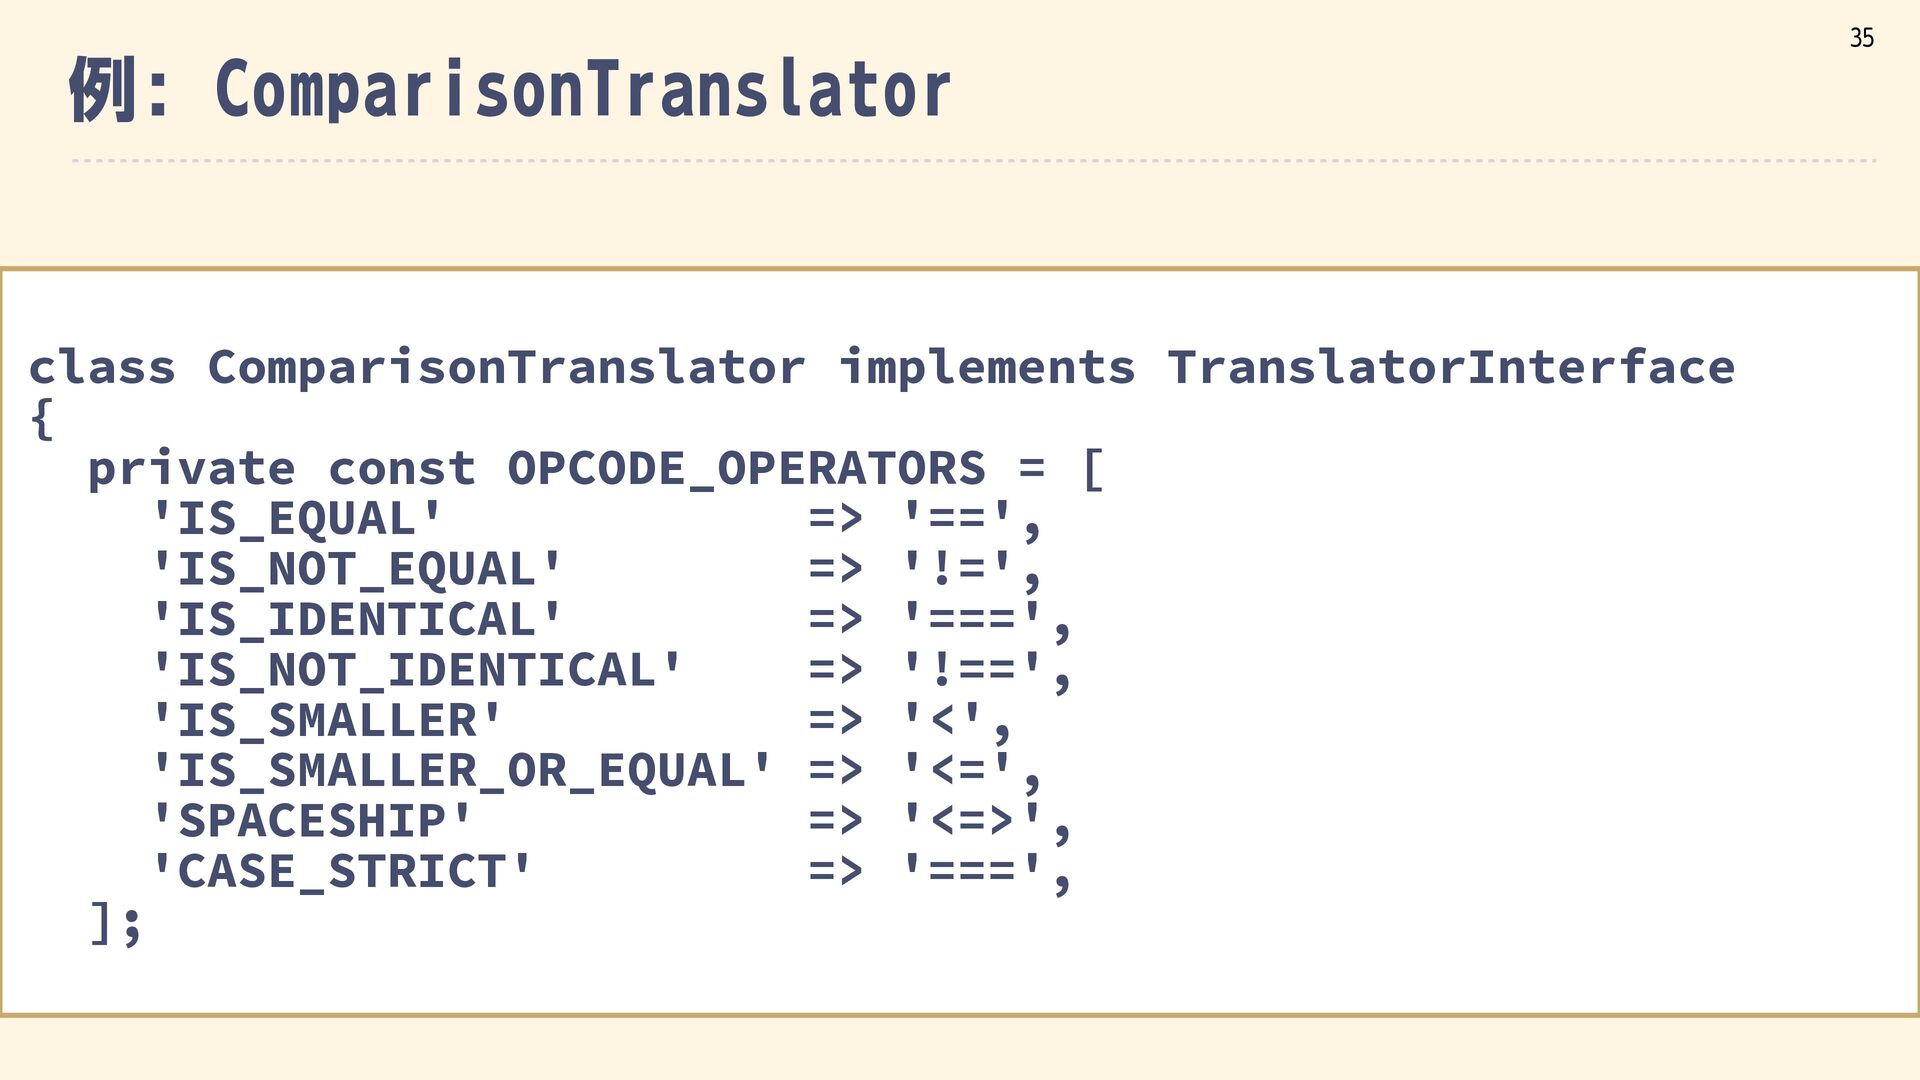Click the 'IS_IDENTICAL' array key
The image size is (1920, 1080).
pos(356,620)
